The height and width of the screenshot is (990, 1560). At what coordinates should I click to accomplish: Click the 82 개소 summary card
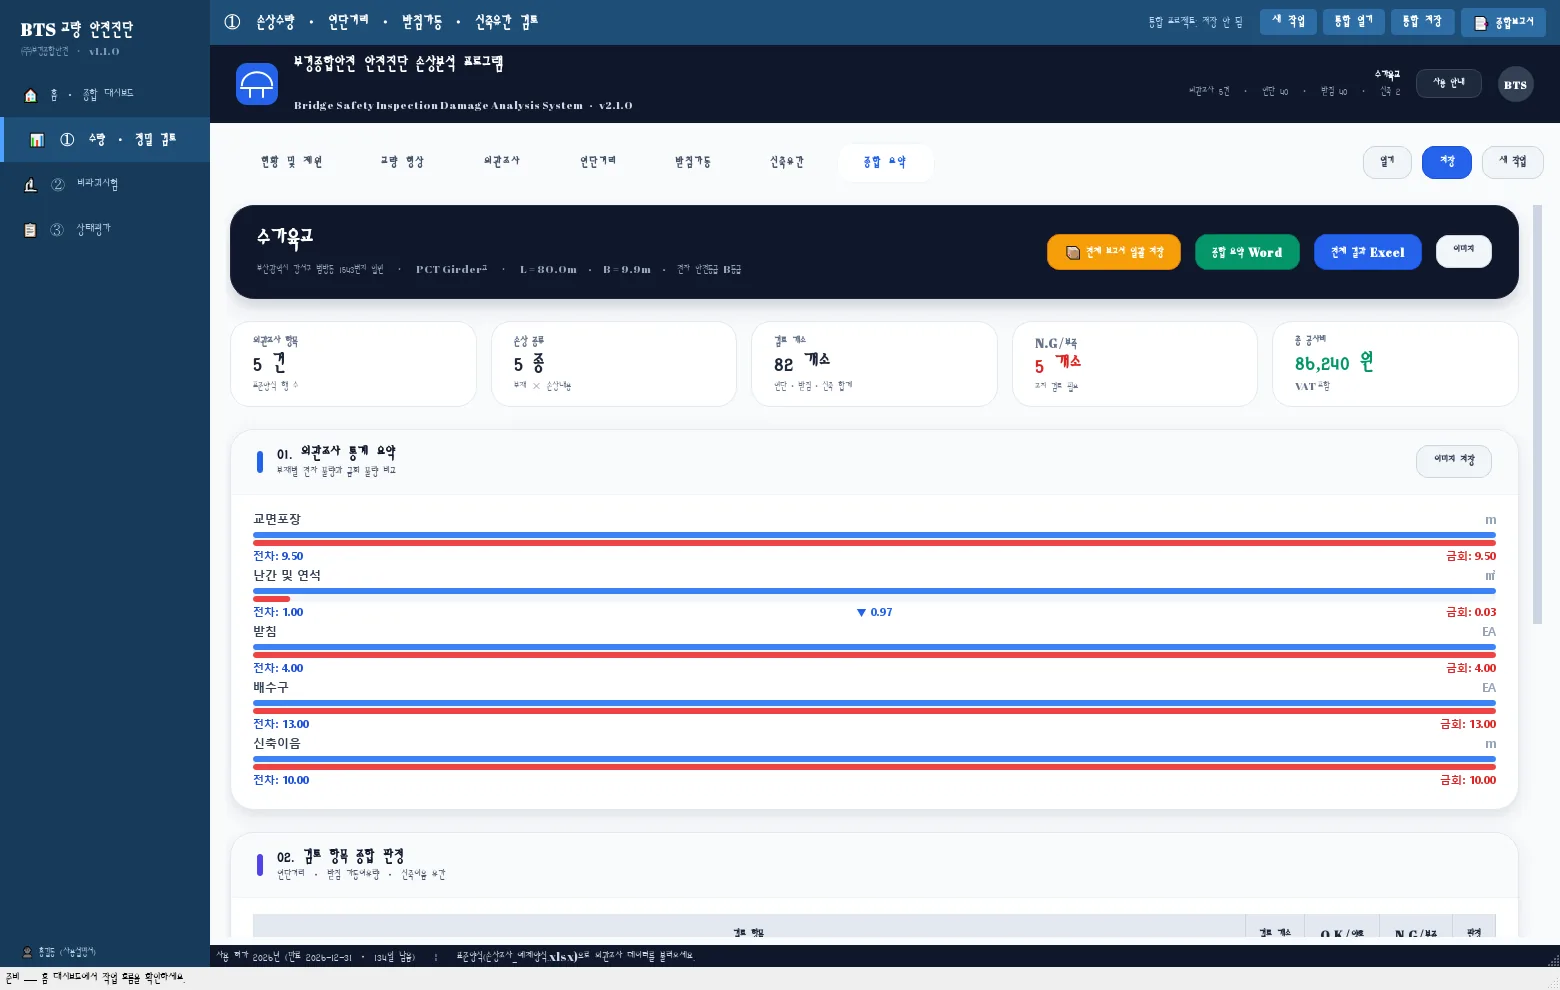(874, 364)
